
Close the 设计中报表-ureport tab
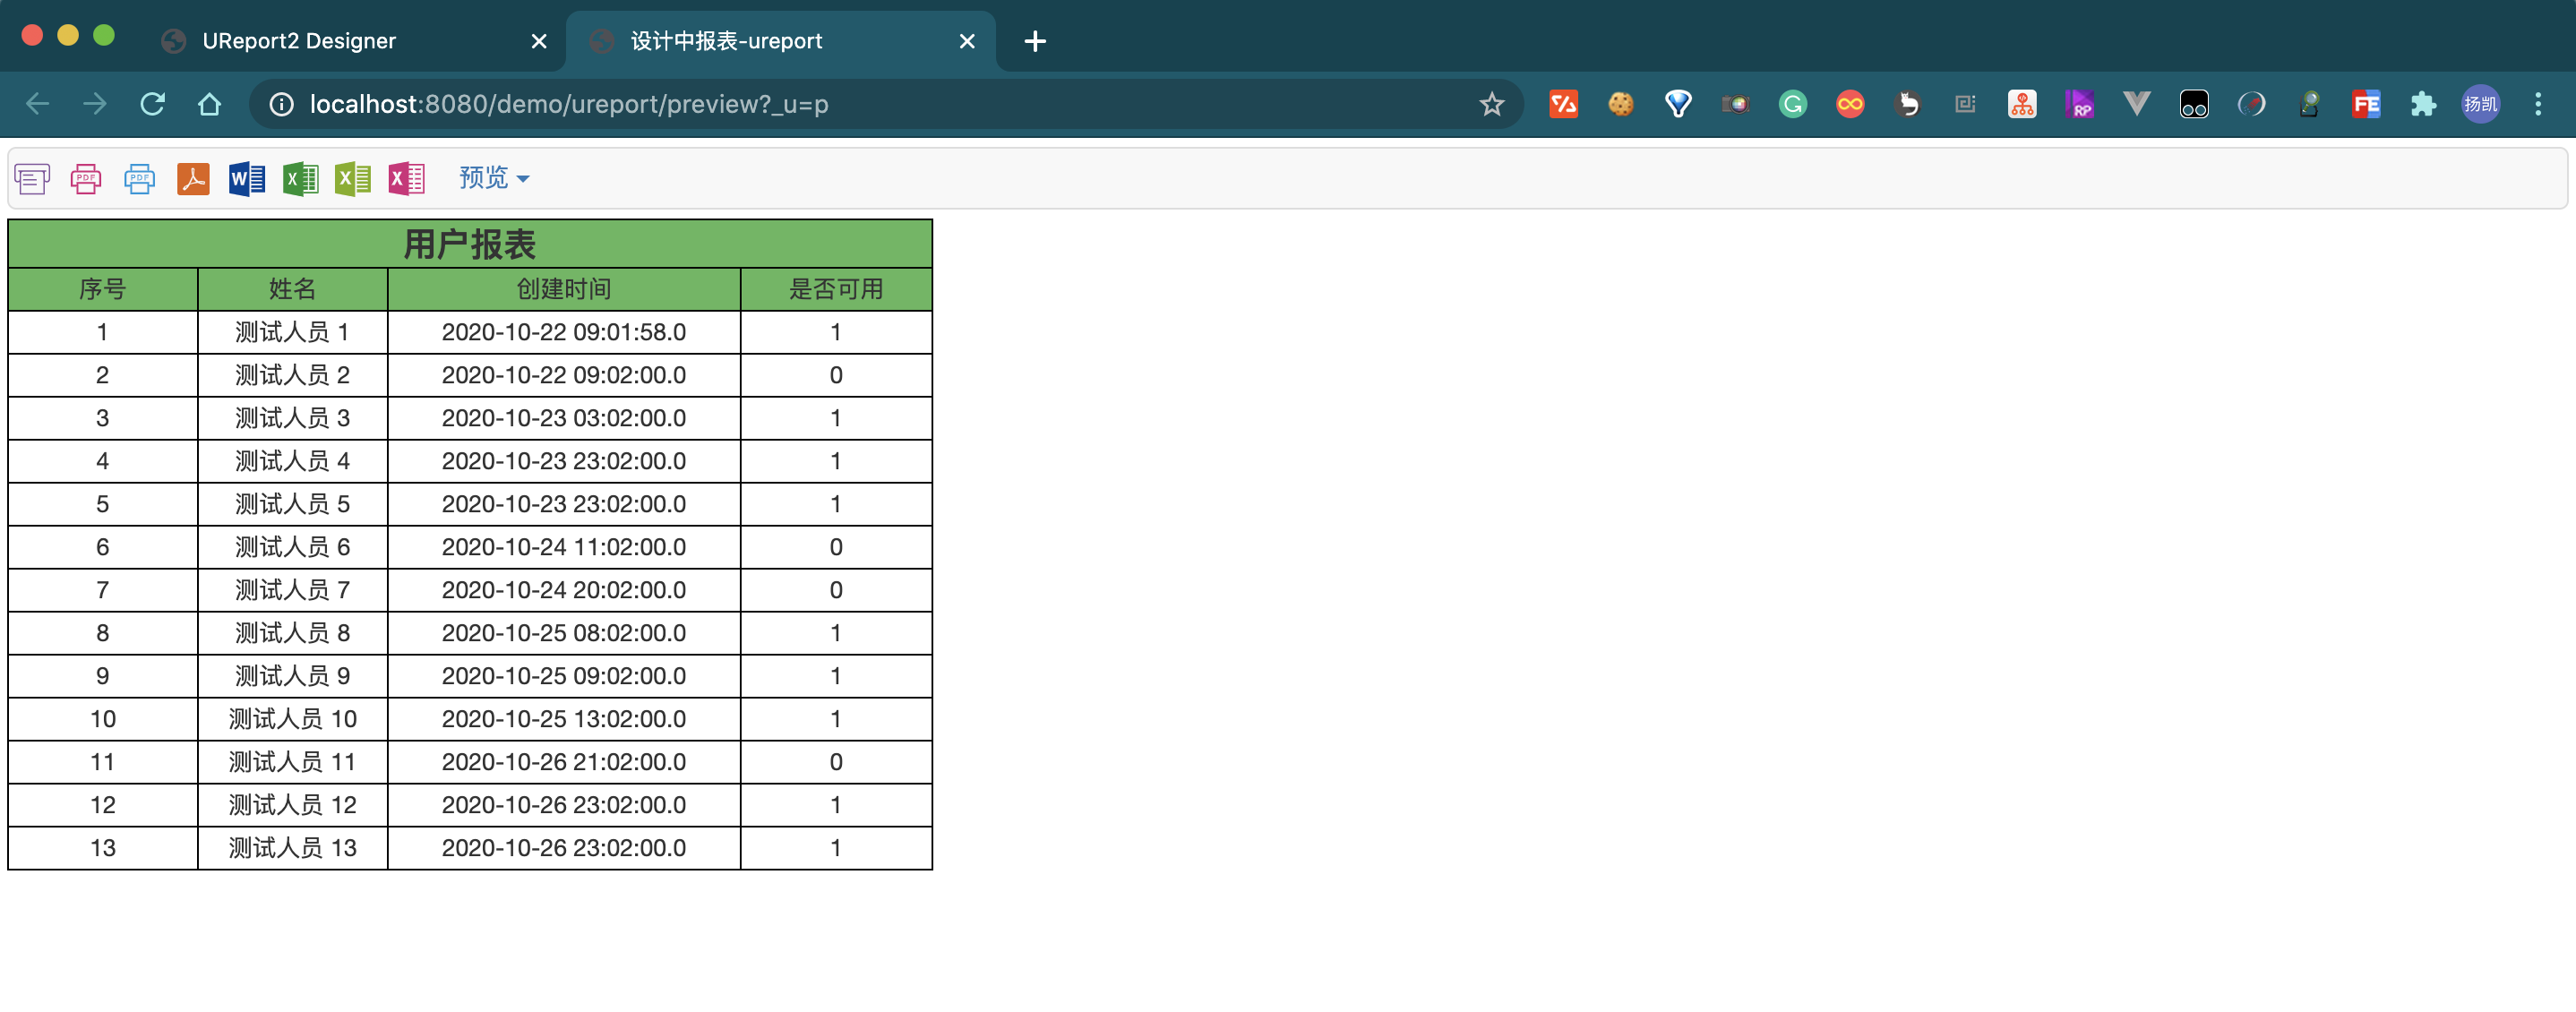pyautogui.click(x=967, y=41)
